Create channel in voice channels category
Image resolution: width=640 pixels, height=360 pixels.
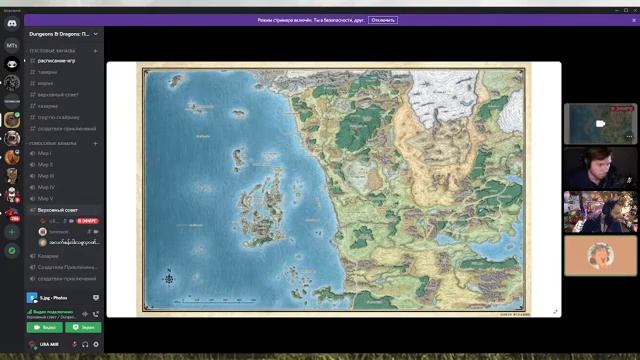96,144
